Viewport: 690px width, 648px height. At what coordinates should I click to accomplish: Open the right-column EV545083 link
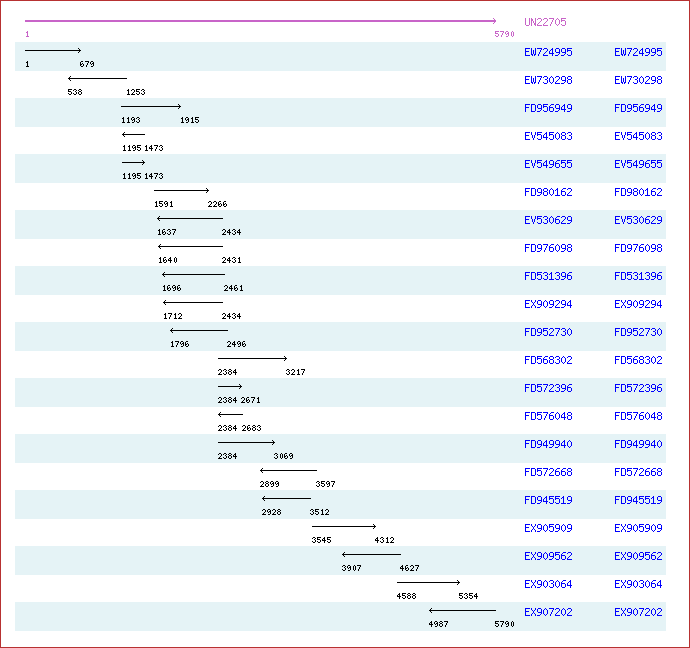tap(638, 136)
